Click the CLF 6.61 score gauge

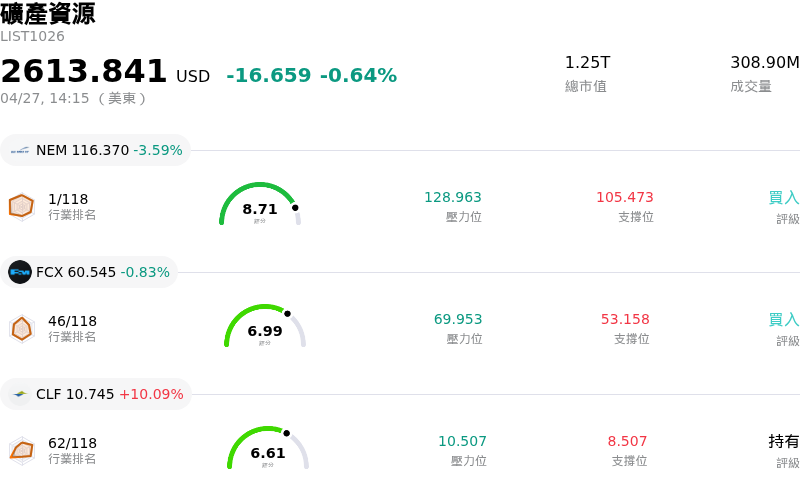(x=268, y=449)
